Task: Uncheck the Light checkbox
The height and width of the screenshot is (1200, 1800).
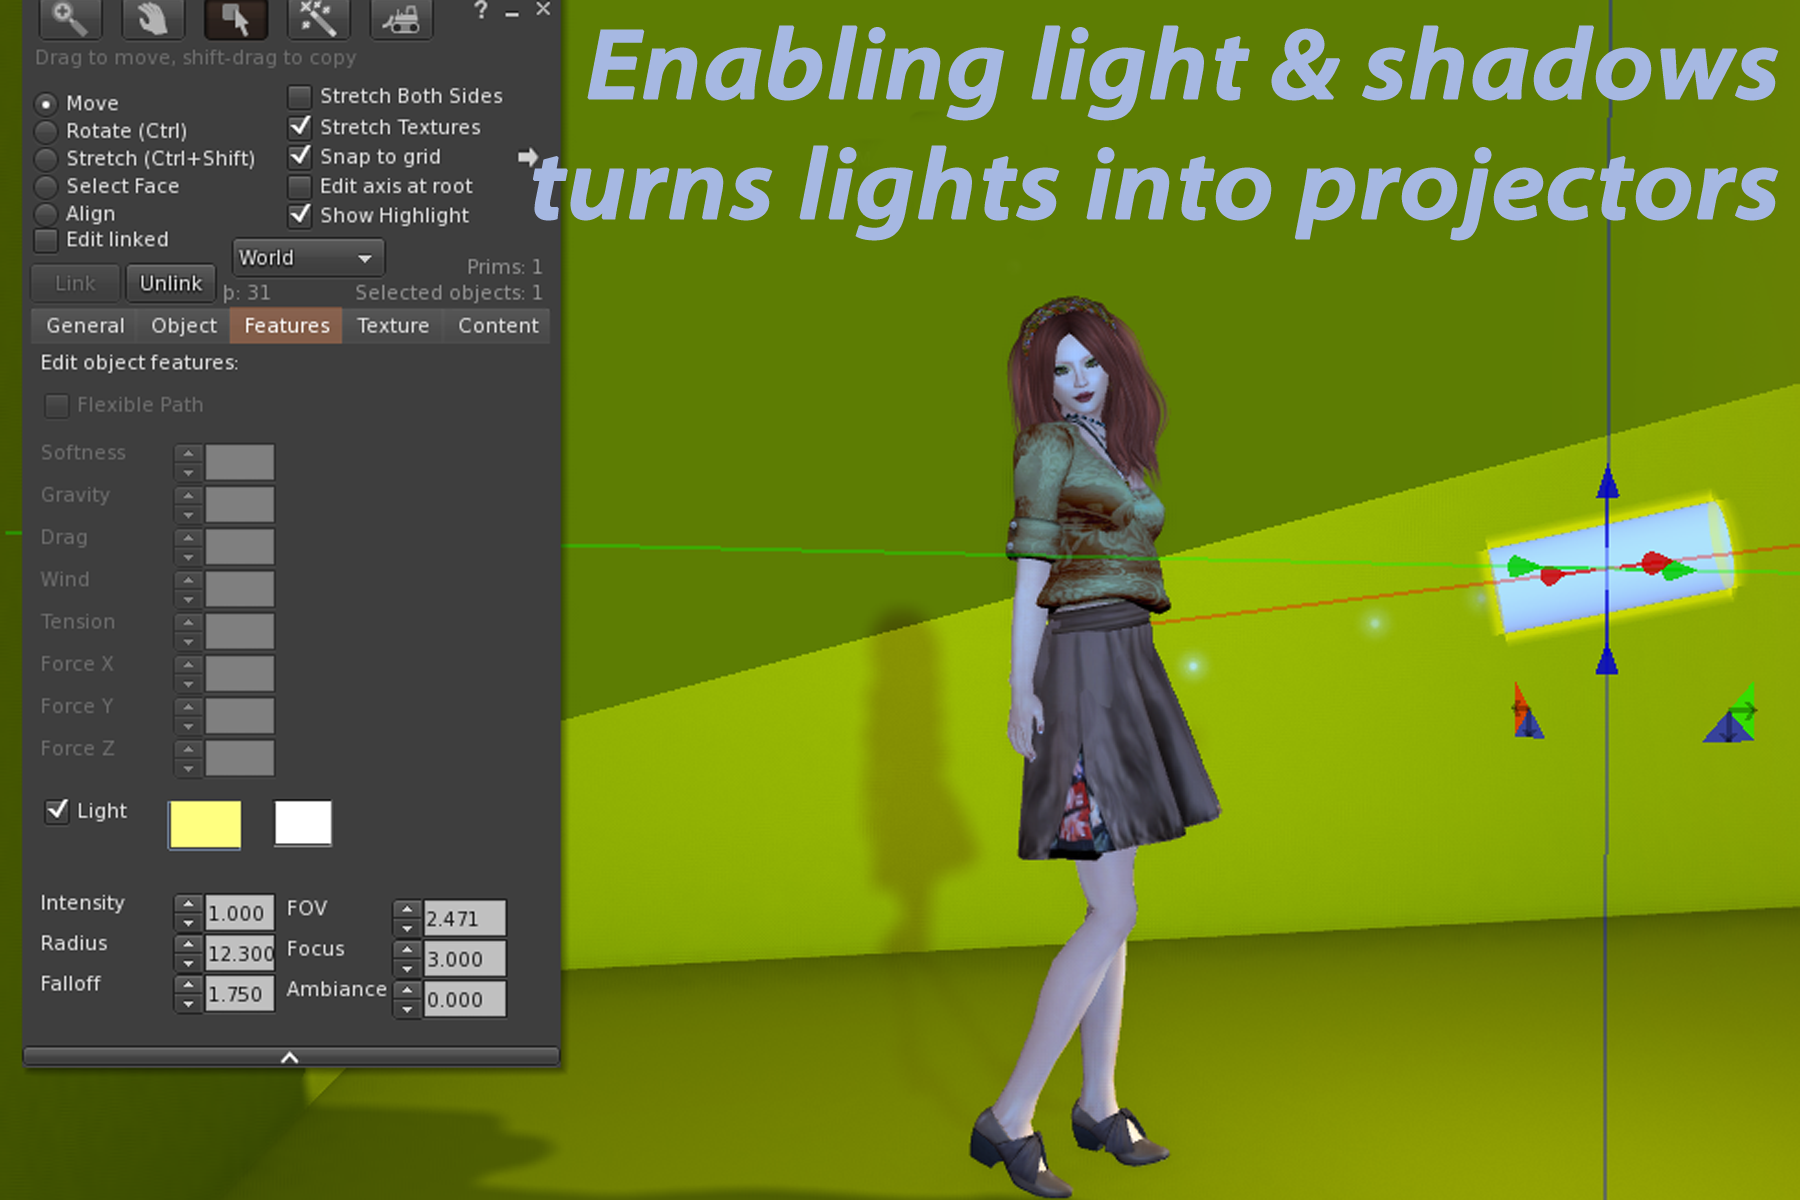Action: coord(57,810)
